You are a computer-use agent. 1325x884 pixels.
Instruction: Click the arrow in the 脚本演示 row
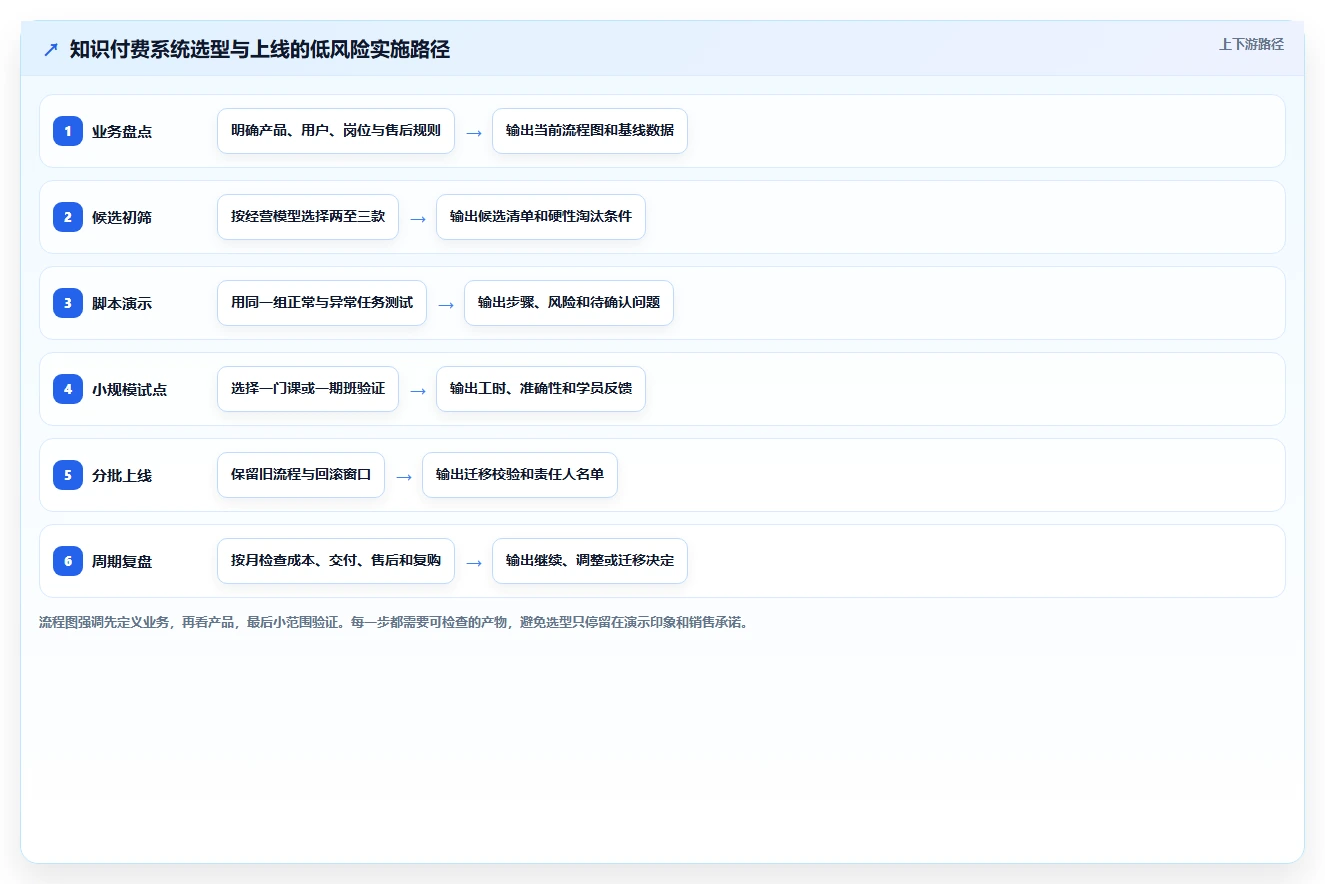[x=446, y=304]
